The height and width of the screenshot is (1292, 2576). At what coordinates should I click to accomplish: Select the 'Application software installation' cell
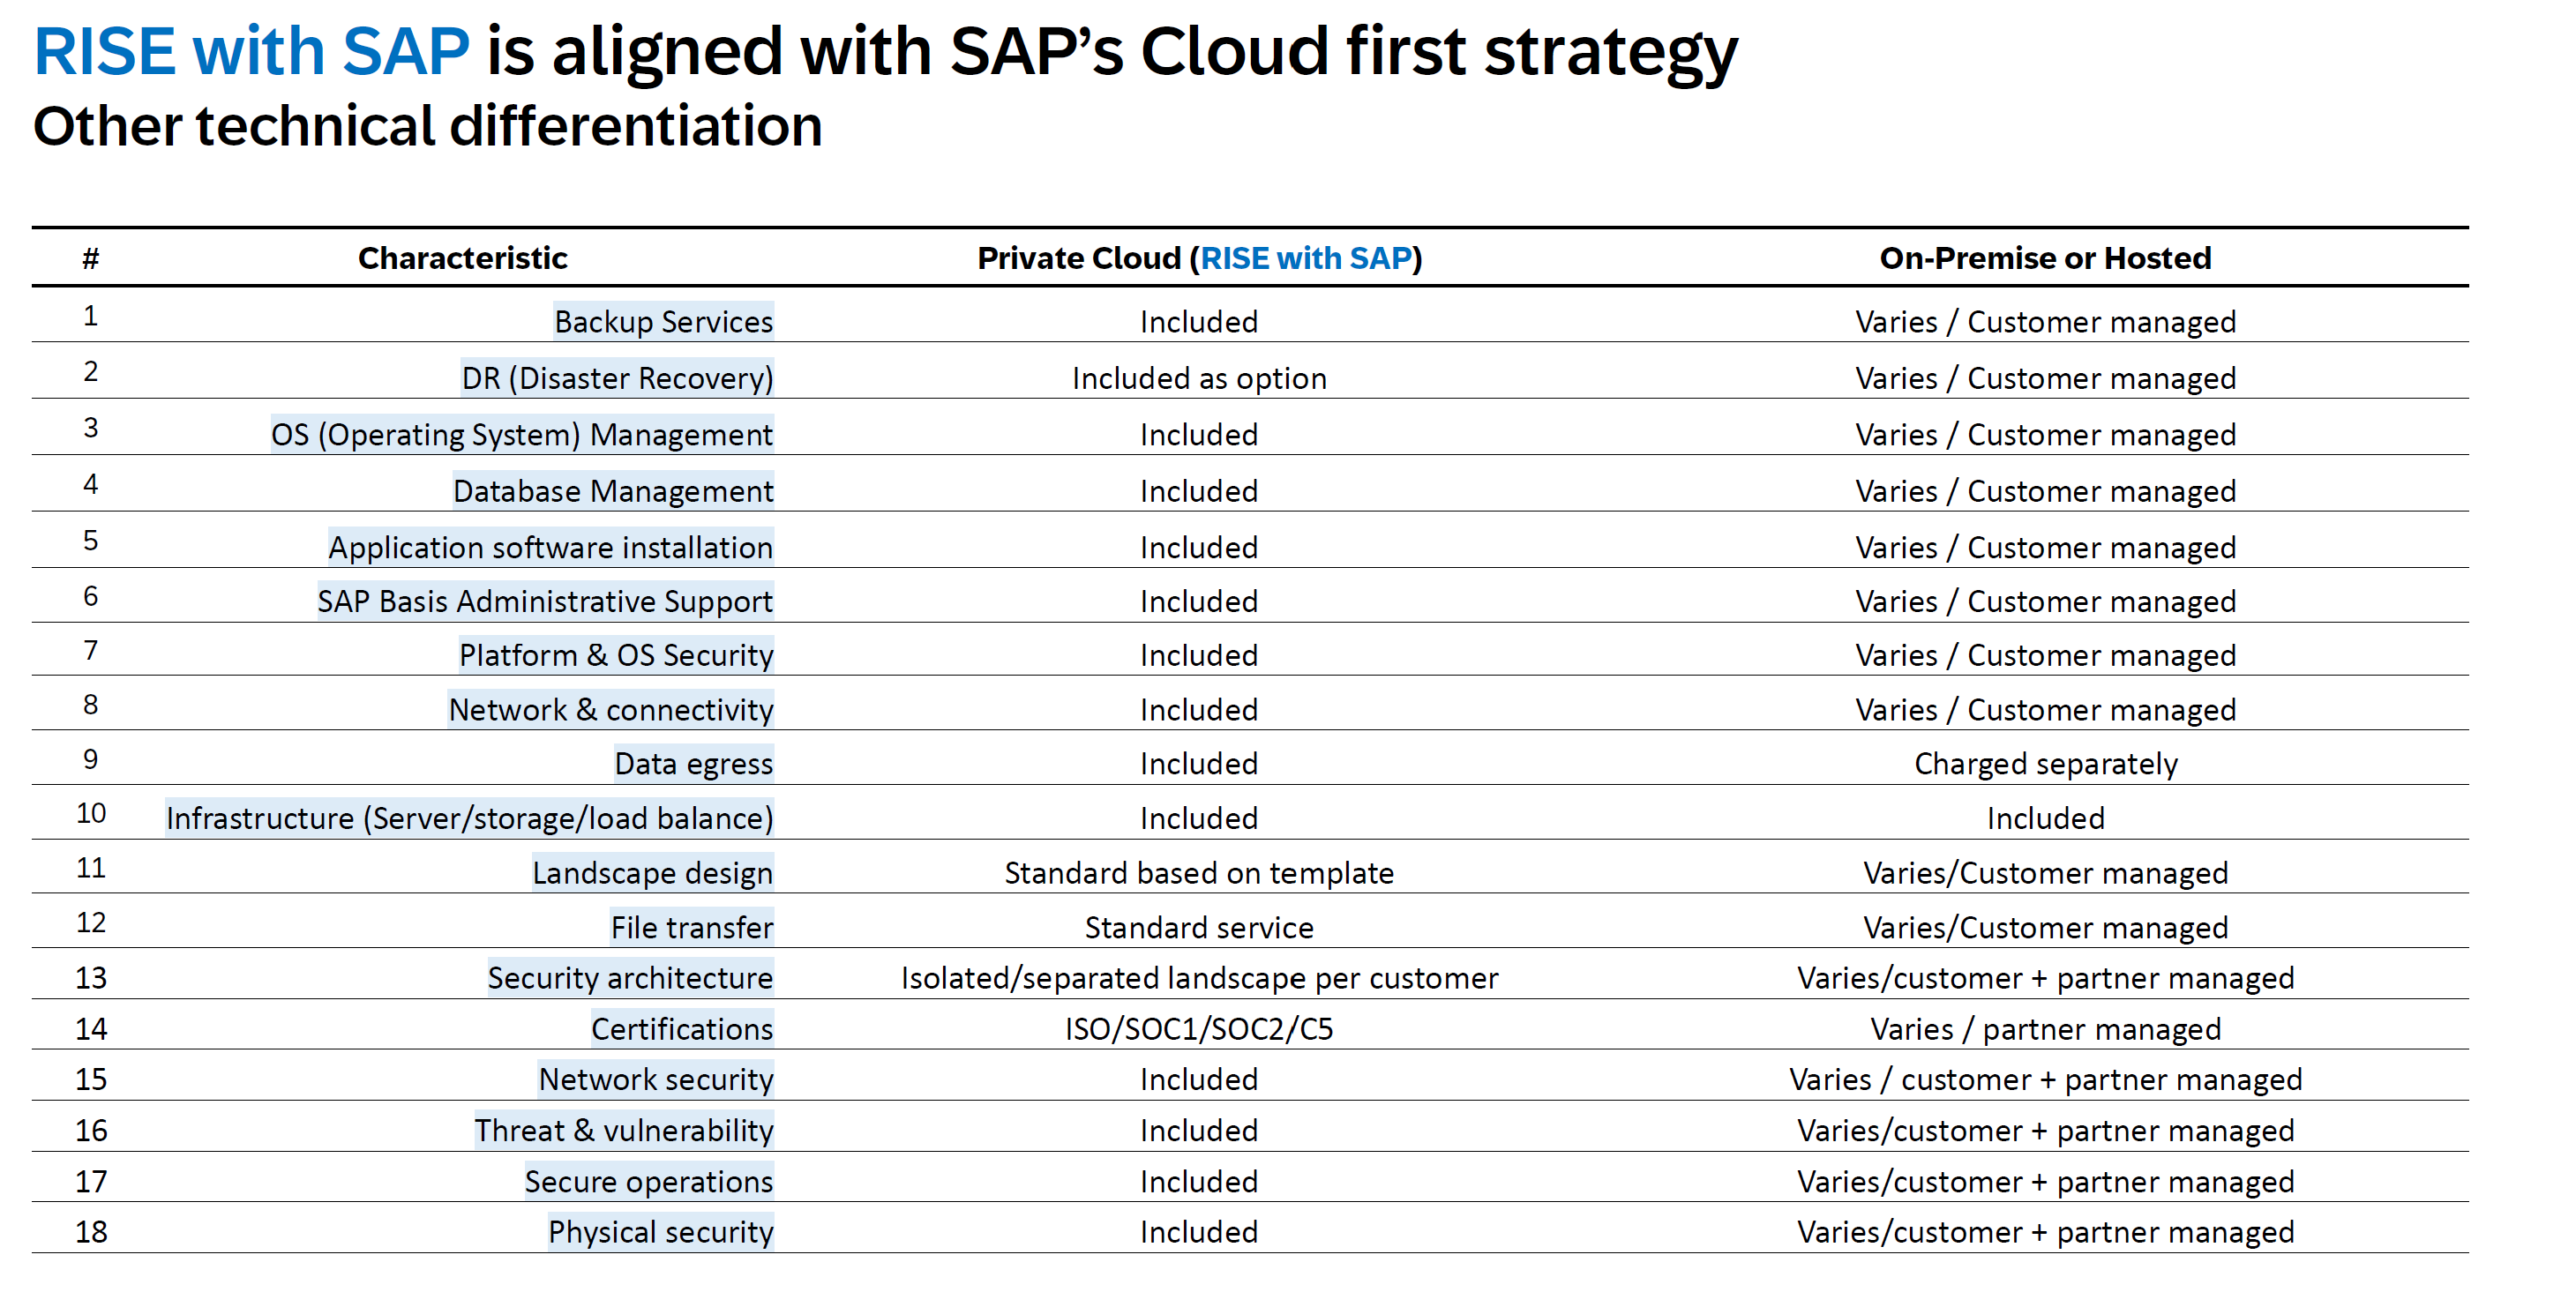[x=550, y=548]
